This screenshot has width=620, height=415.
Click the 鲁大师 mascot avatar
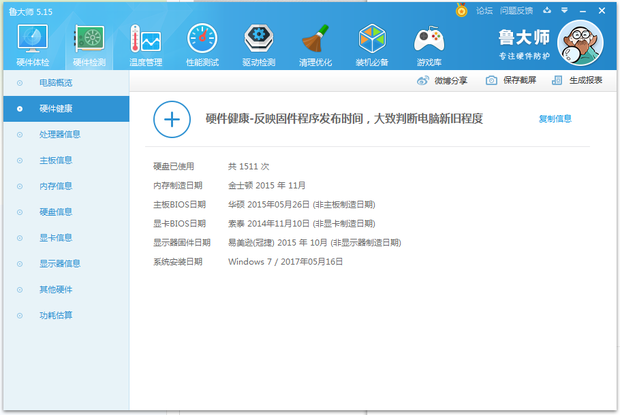click(x=580, y=43)
